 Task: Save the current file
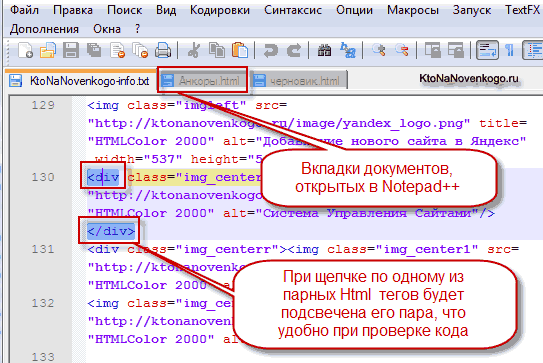point(71,51)
